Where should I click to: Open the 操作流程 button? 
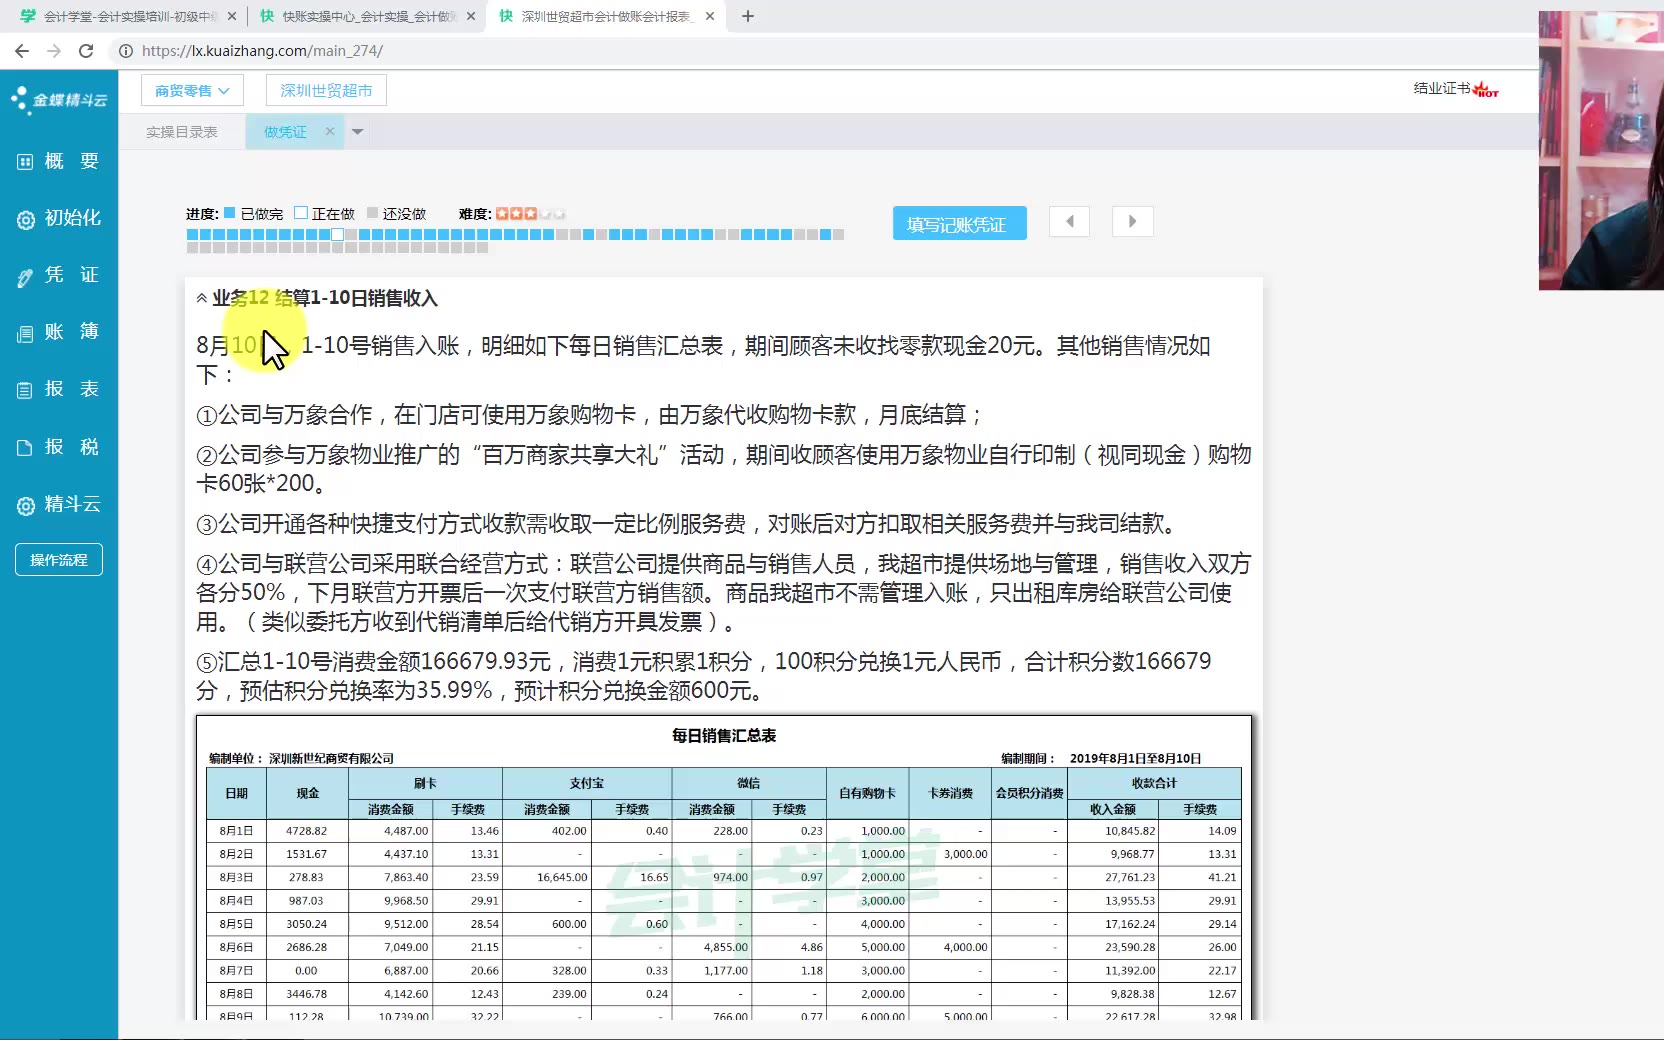point(59,560)
